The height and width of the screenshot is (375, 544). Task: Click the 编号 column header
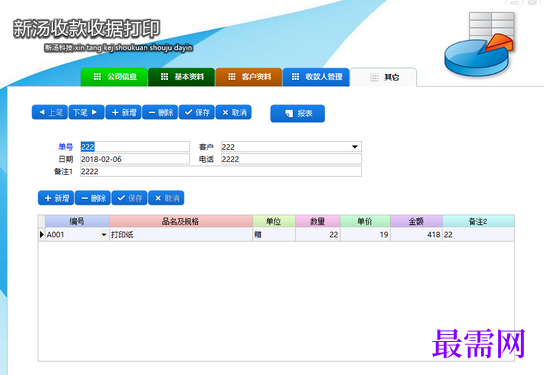click(x=77, y=221)
